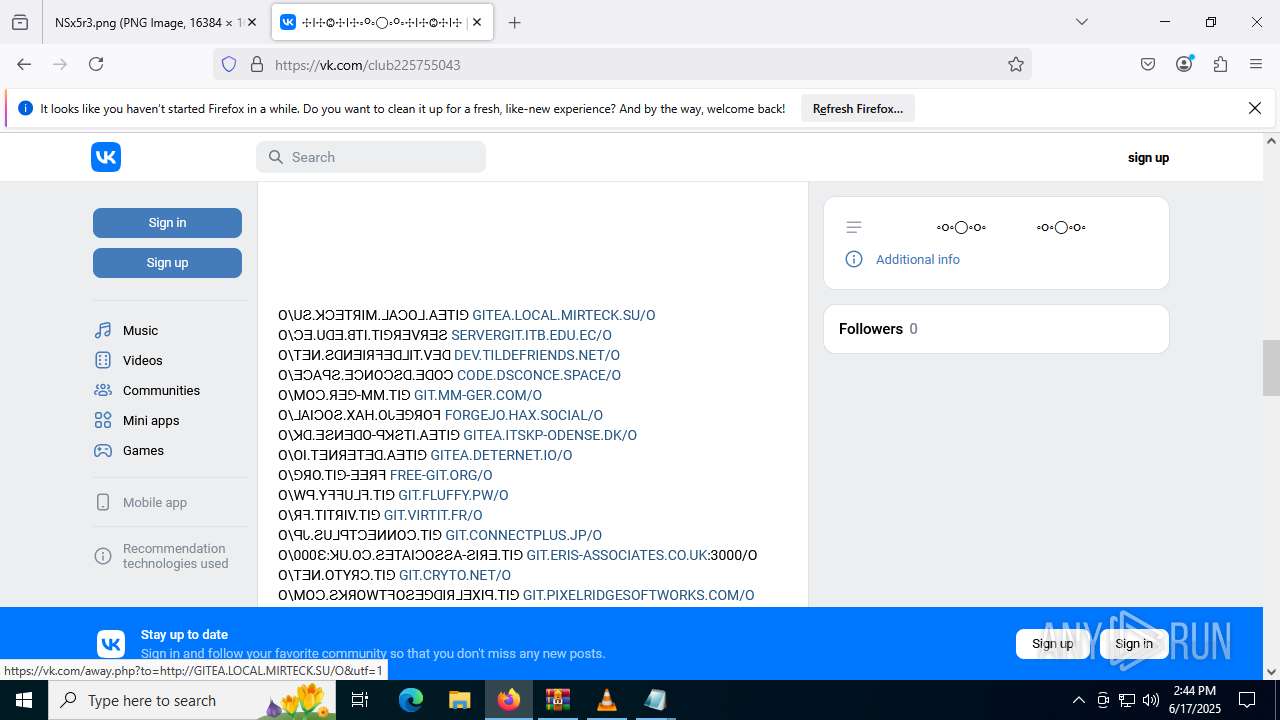
Task: Open the Firefox application menu
Action: tap(1256, 64)
